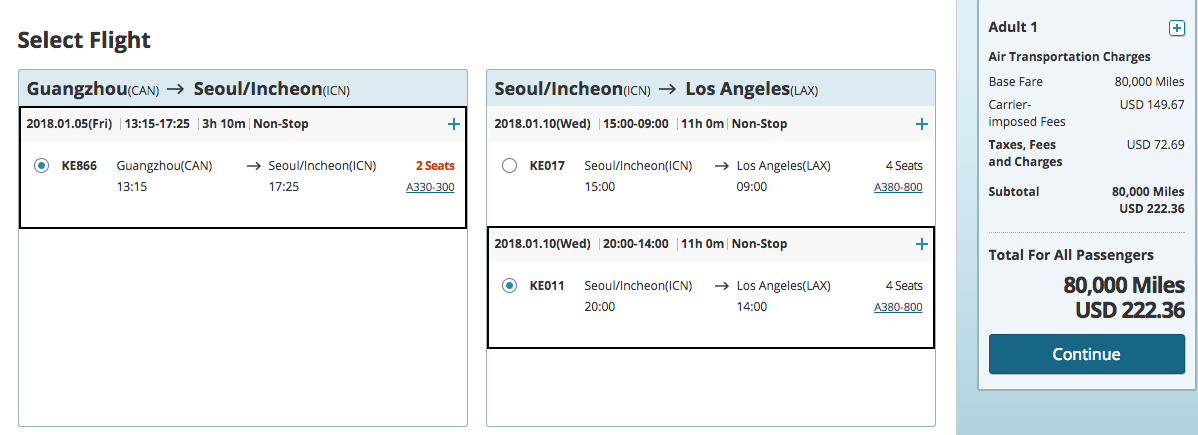
Task: Click the Guangzhou to Seoul/Incheon panel header
Action: pyautogui.click(x=188, y=89)
